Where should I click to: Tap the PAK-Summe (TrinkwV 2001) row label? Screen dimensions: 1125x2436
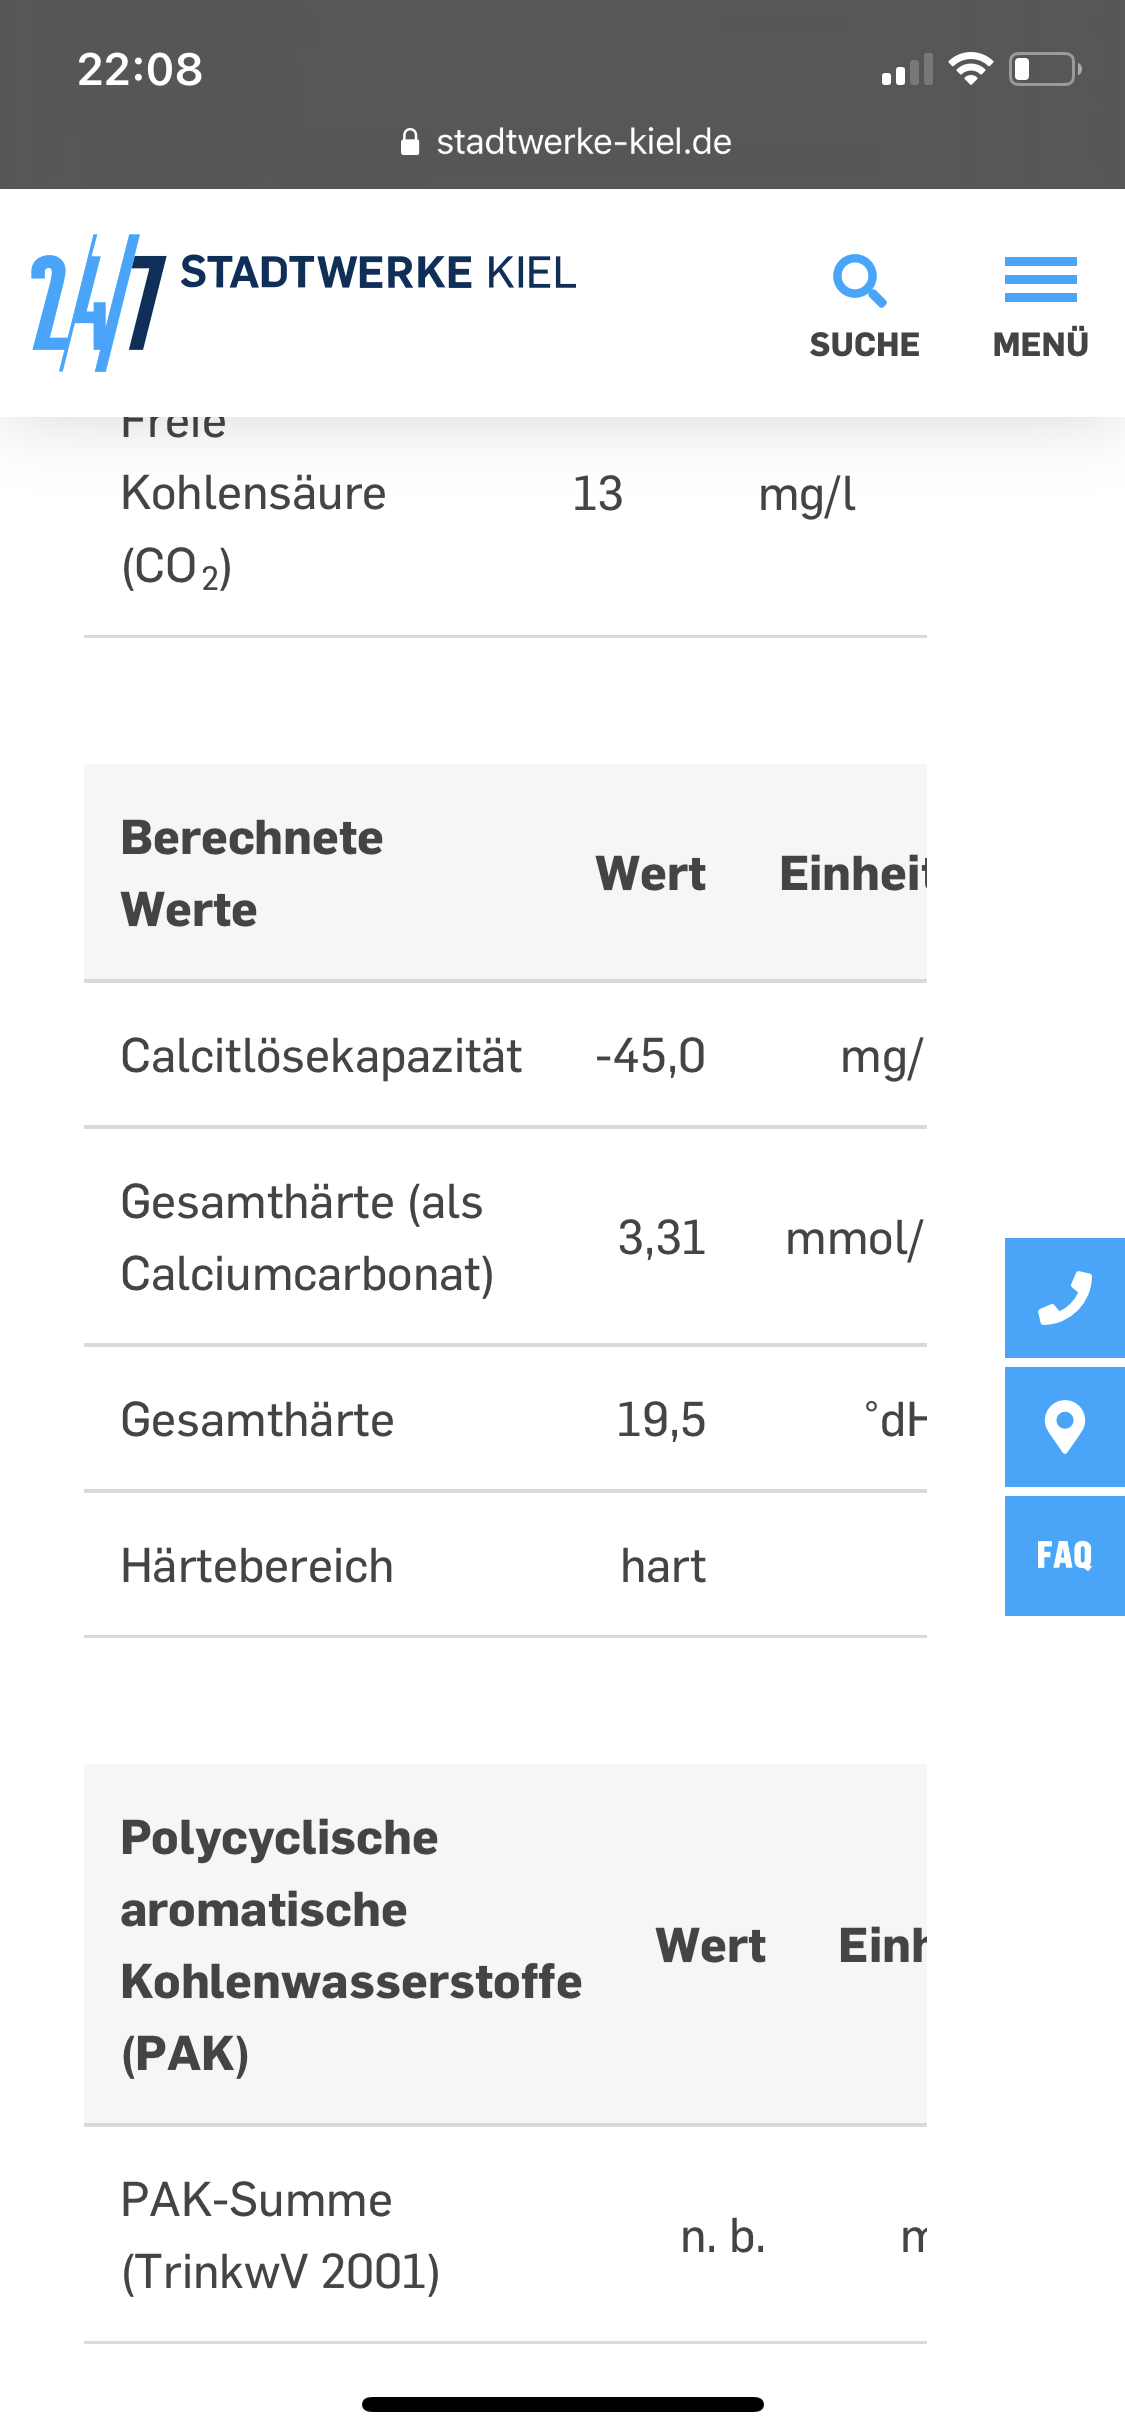280,2235
